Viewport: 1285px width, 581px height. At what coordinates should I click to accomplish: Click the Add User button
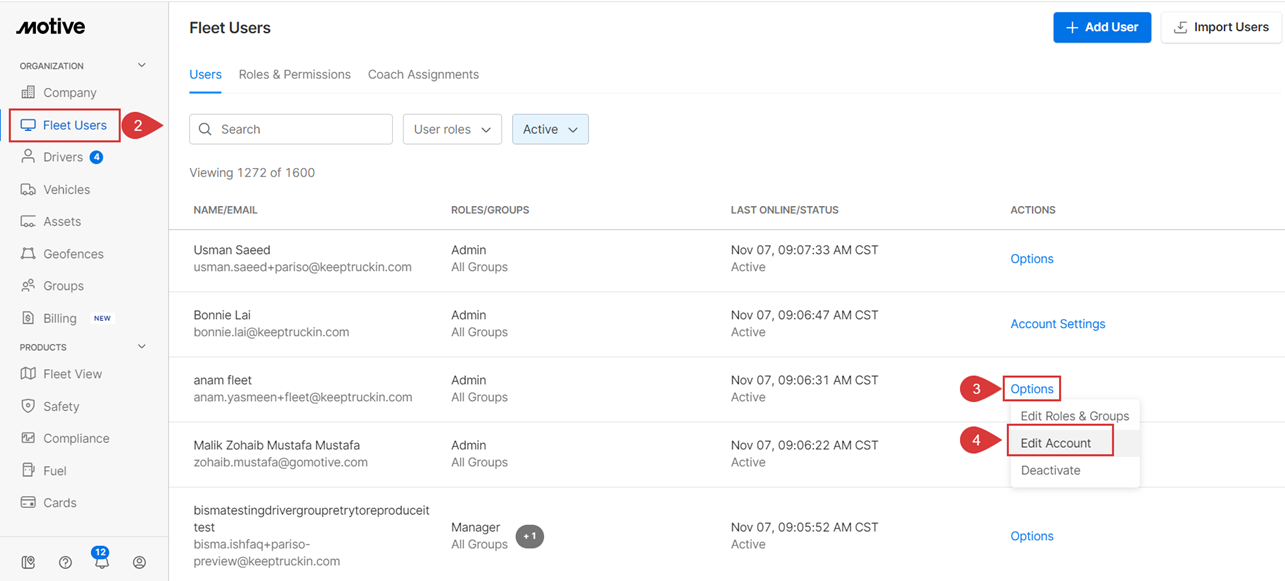[x=1102, y=27]
